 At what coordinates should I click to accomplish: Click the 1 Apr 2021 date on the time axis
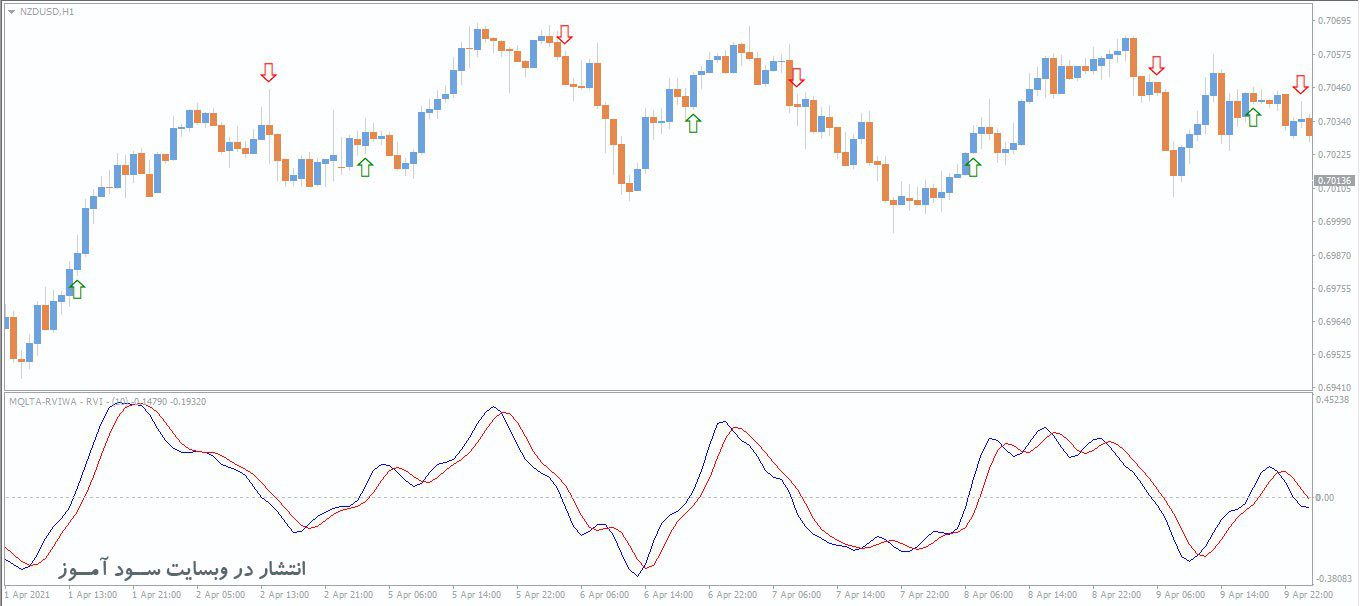27,595
